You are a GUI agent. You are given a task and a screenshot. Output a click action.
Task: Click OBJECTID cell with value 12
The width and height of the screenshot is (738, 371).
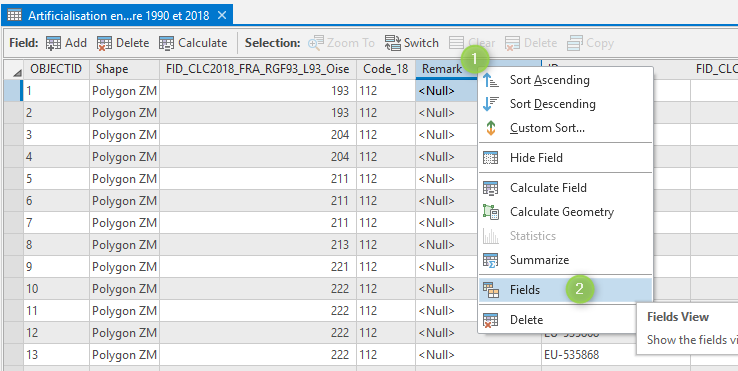56,333
